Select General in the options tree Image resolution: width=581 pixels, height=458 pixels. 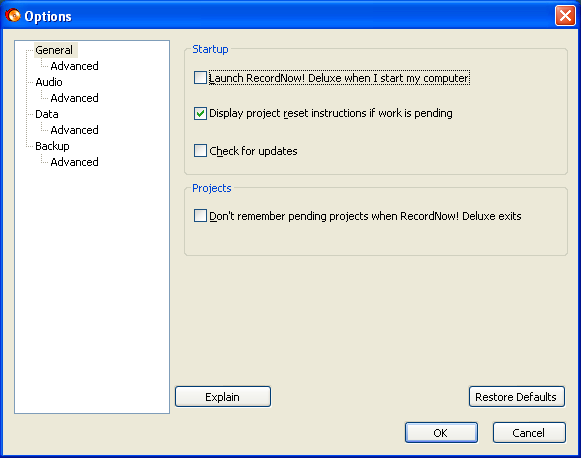pyautogui.click(x=54, y=50)
